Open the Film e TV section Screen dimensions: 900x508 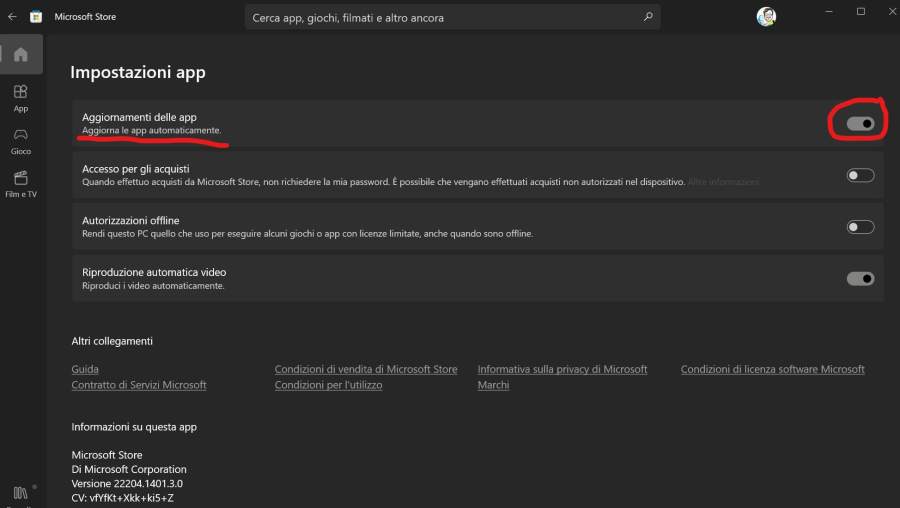pyautogui.click(x=20, y=182)
